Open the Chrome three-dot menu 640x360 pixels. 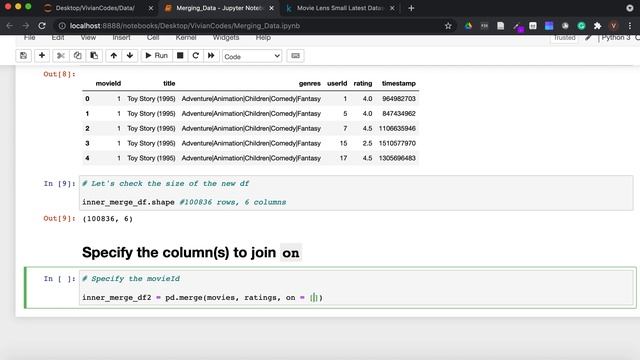(x=630, y=26)
